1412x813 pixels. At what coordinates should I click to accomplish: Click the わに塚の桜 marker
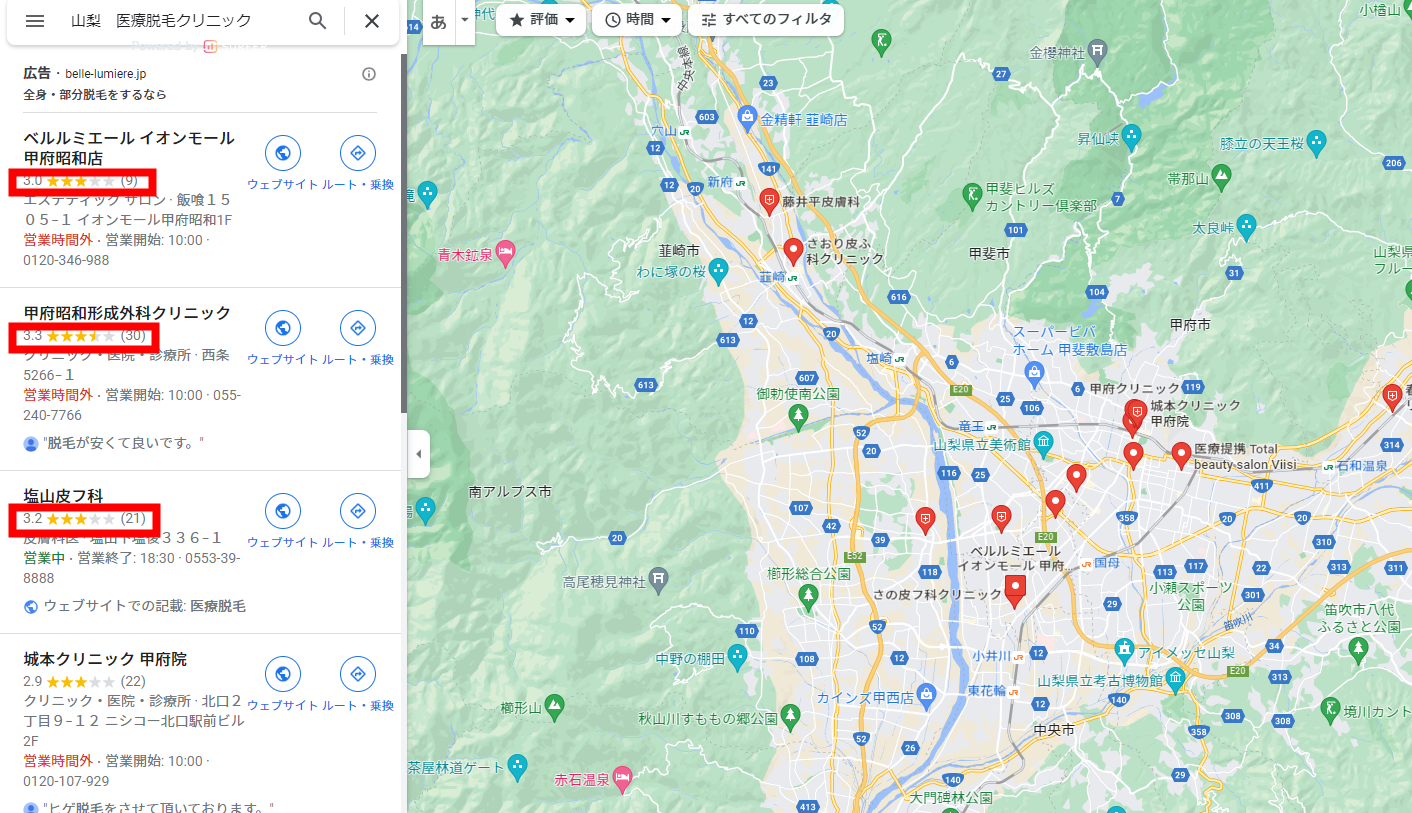tap(719, 269)
